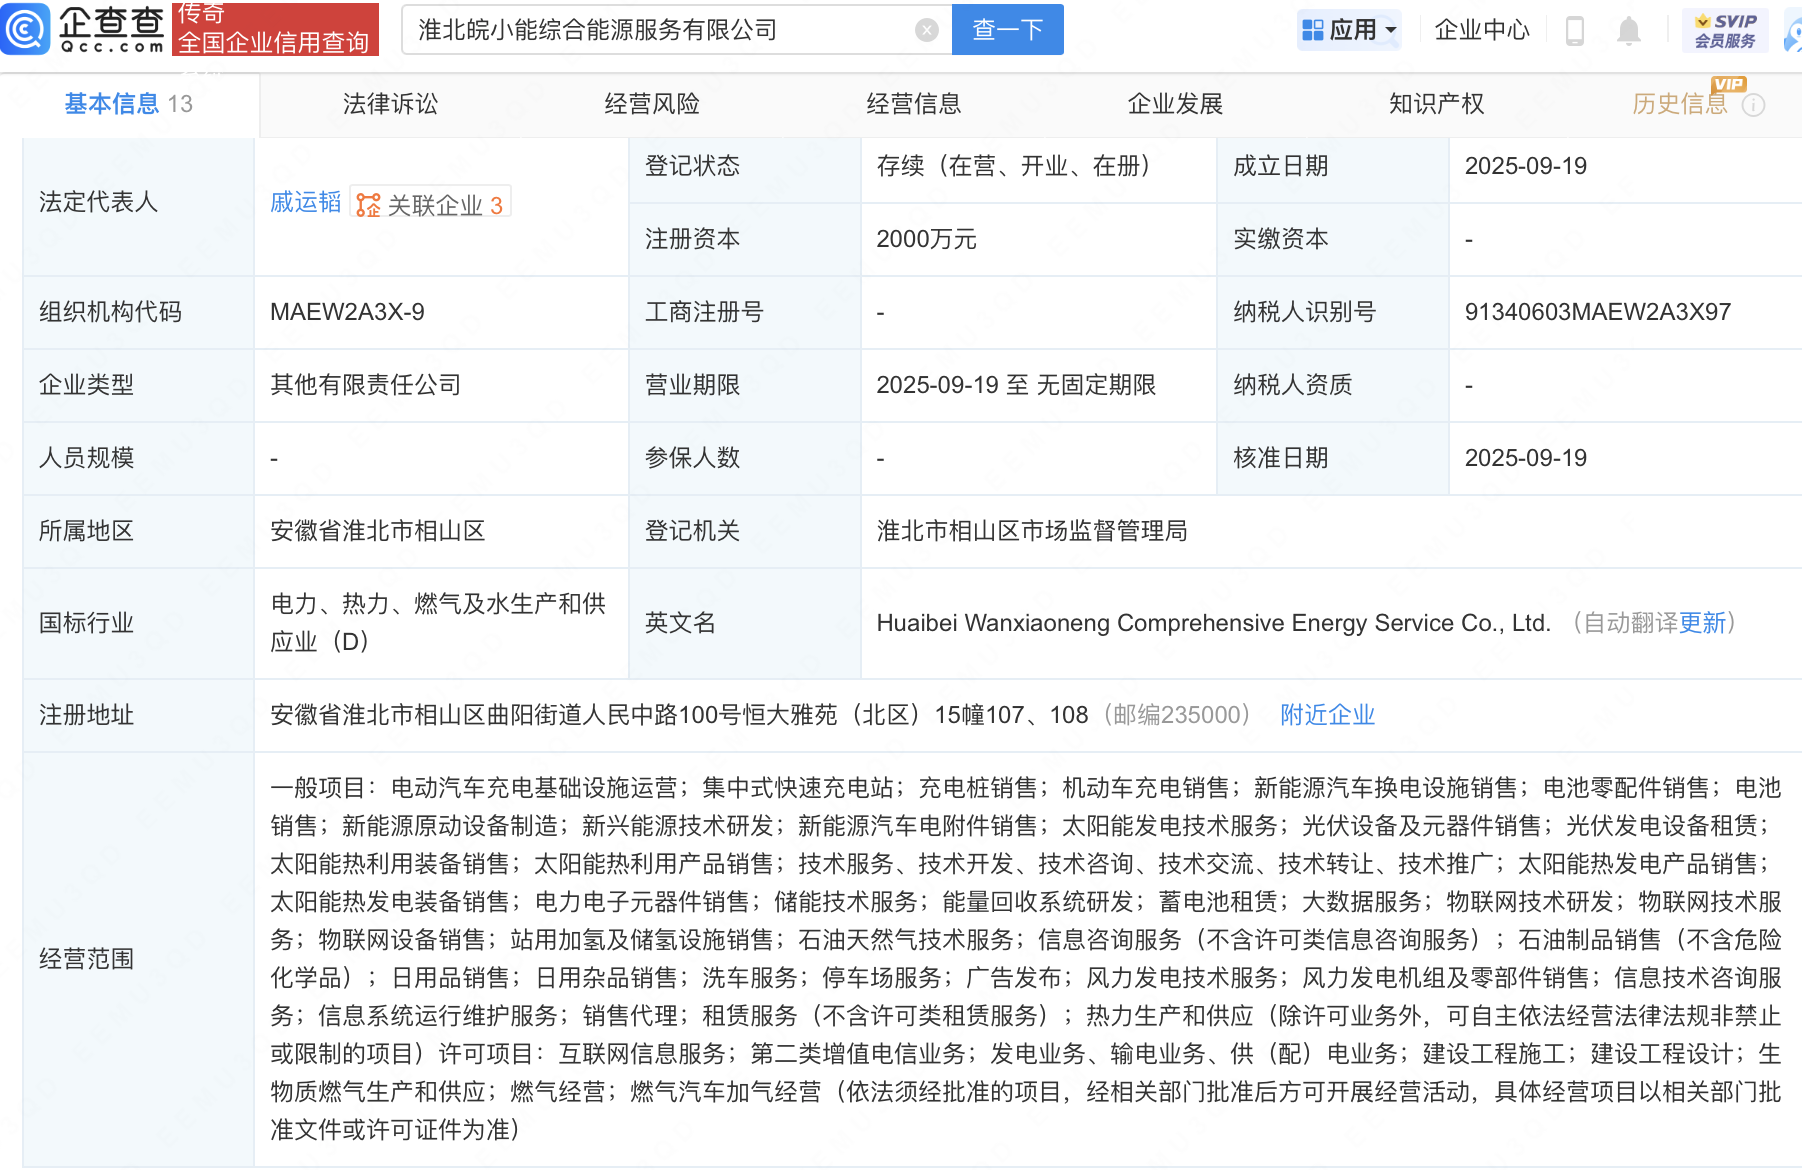Click the 附近企业 nearby companies link
The width and height of the screenshot is (1802, 1170).
click(1327, 715)
